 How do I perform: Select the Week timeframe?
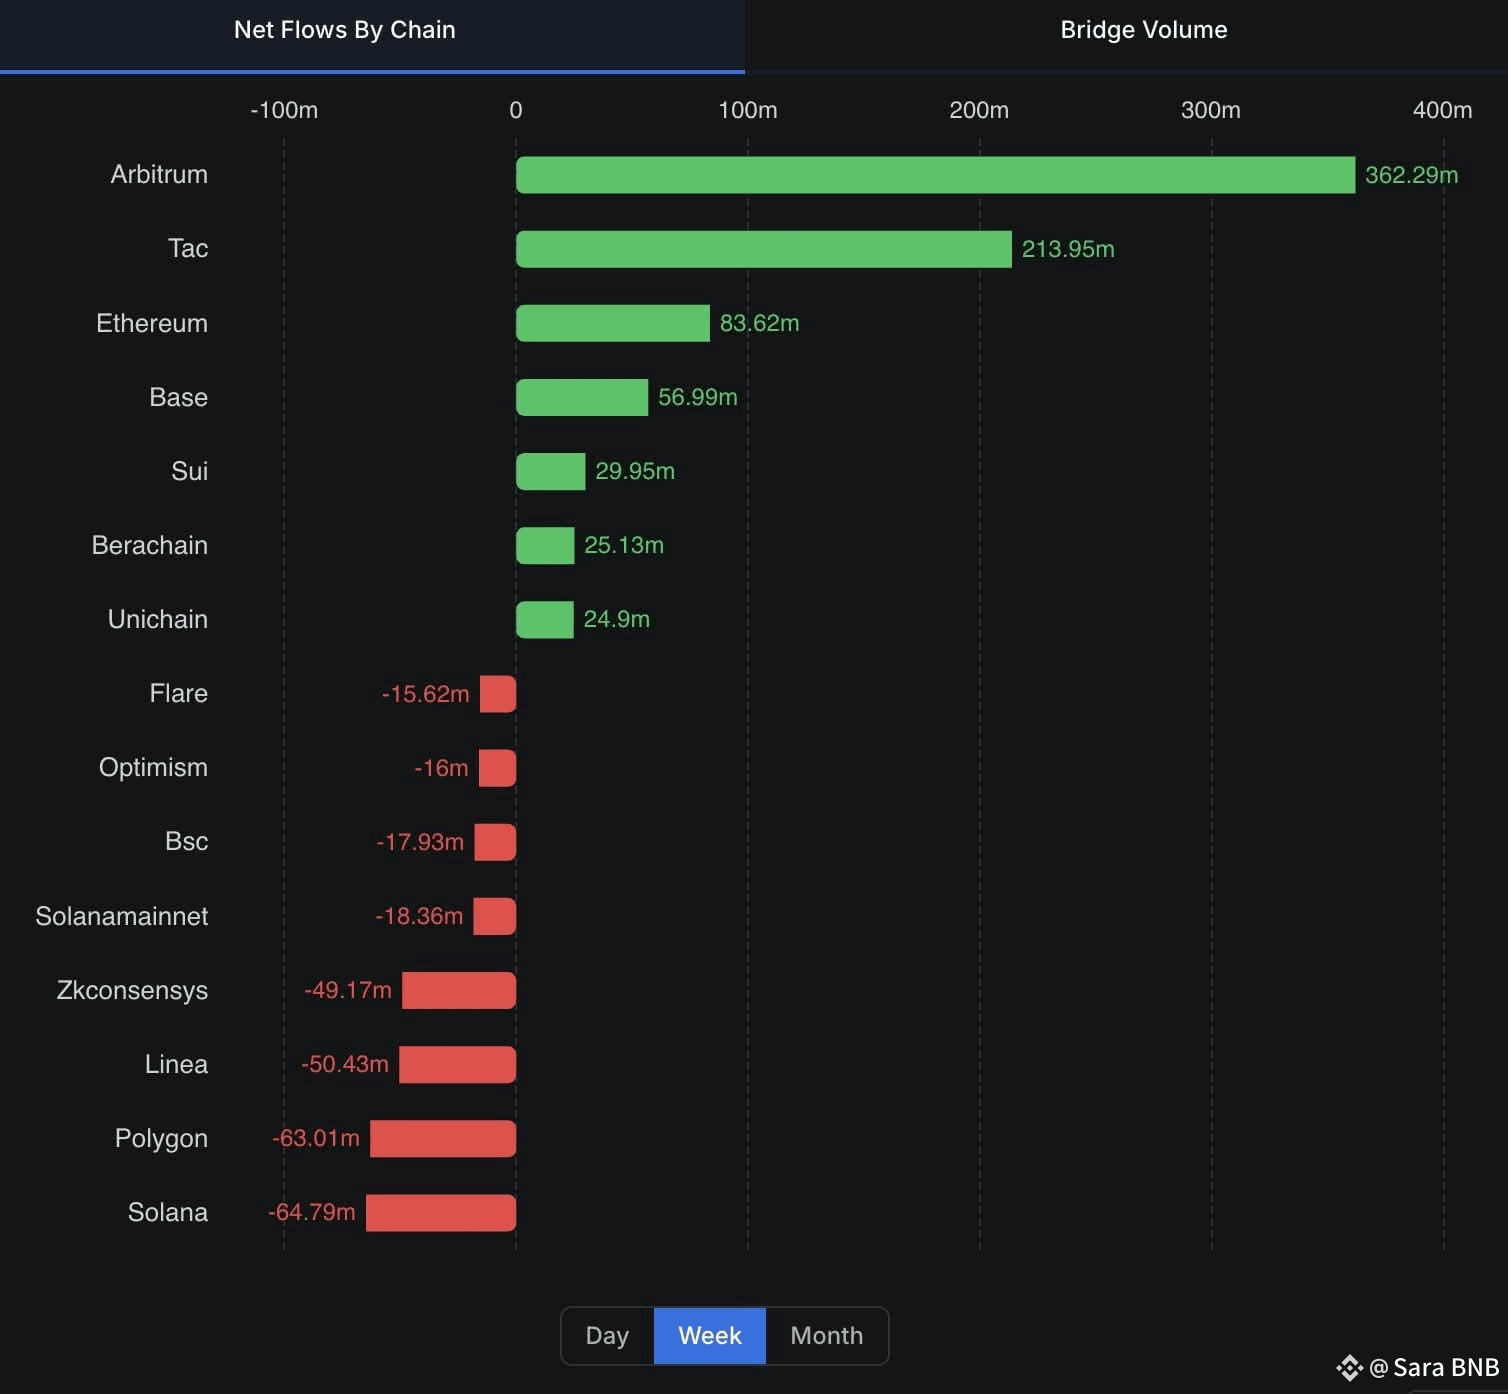pyautogui.click(x=710, y=1336)
